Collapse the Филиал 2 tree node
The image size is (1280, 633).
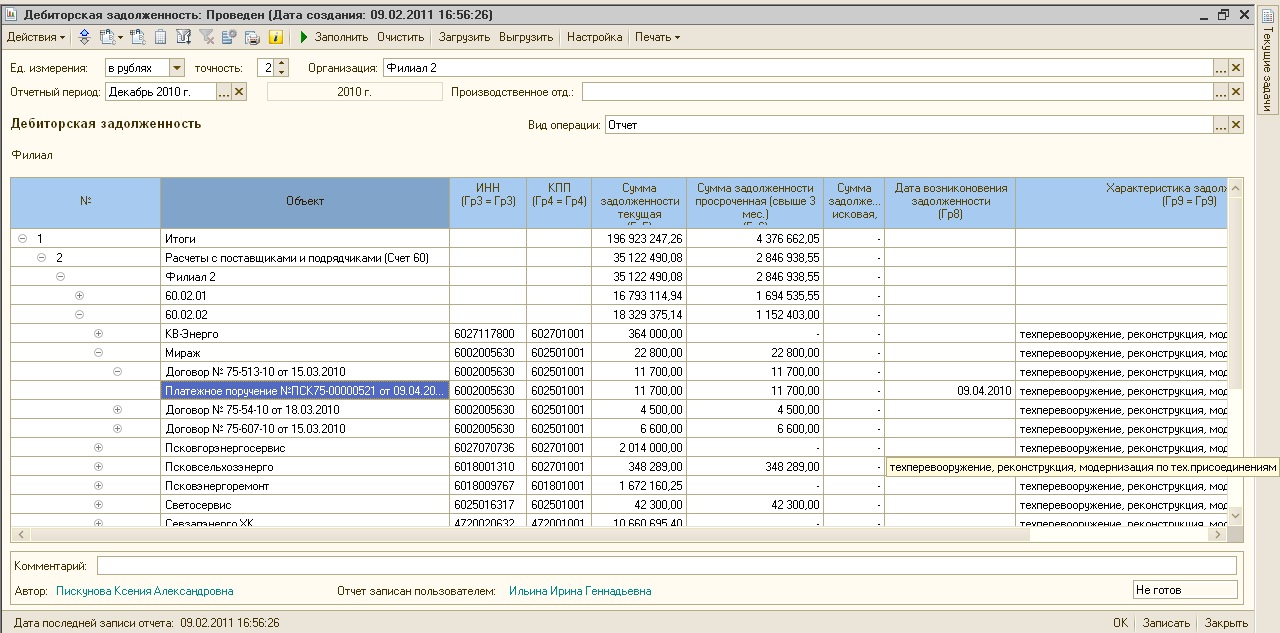[60, 277]
